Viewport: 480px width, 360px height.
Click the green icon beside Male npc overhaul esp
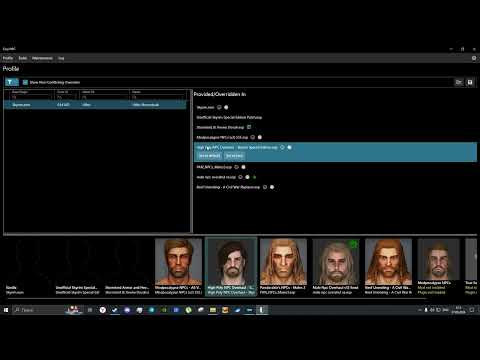pyautogui.click(x=254, y=177)
